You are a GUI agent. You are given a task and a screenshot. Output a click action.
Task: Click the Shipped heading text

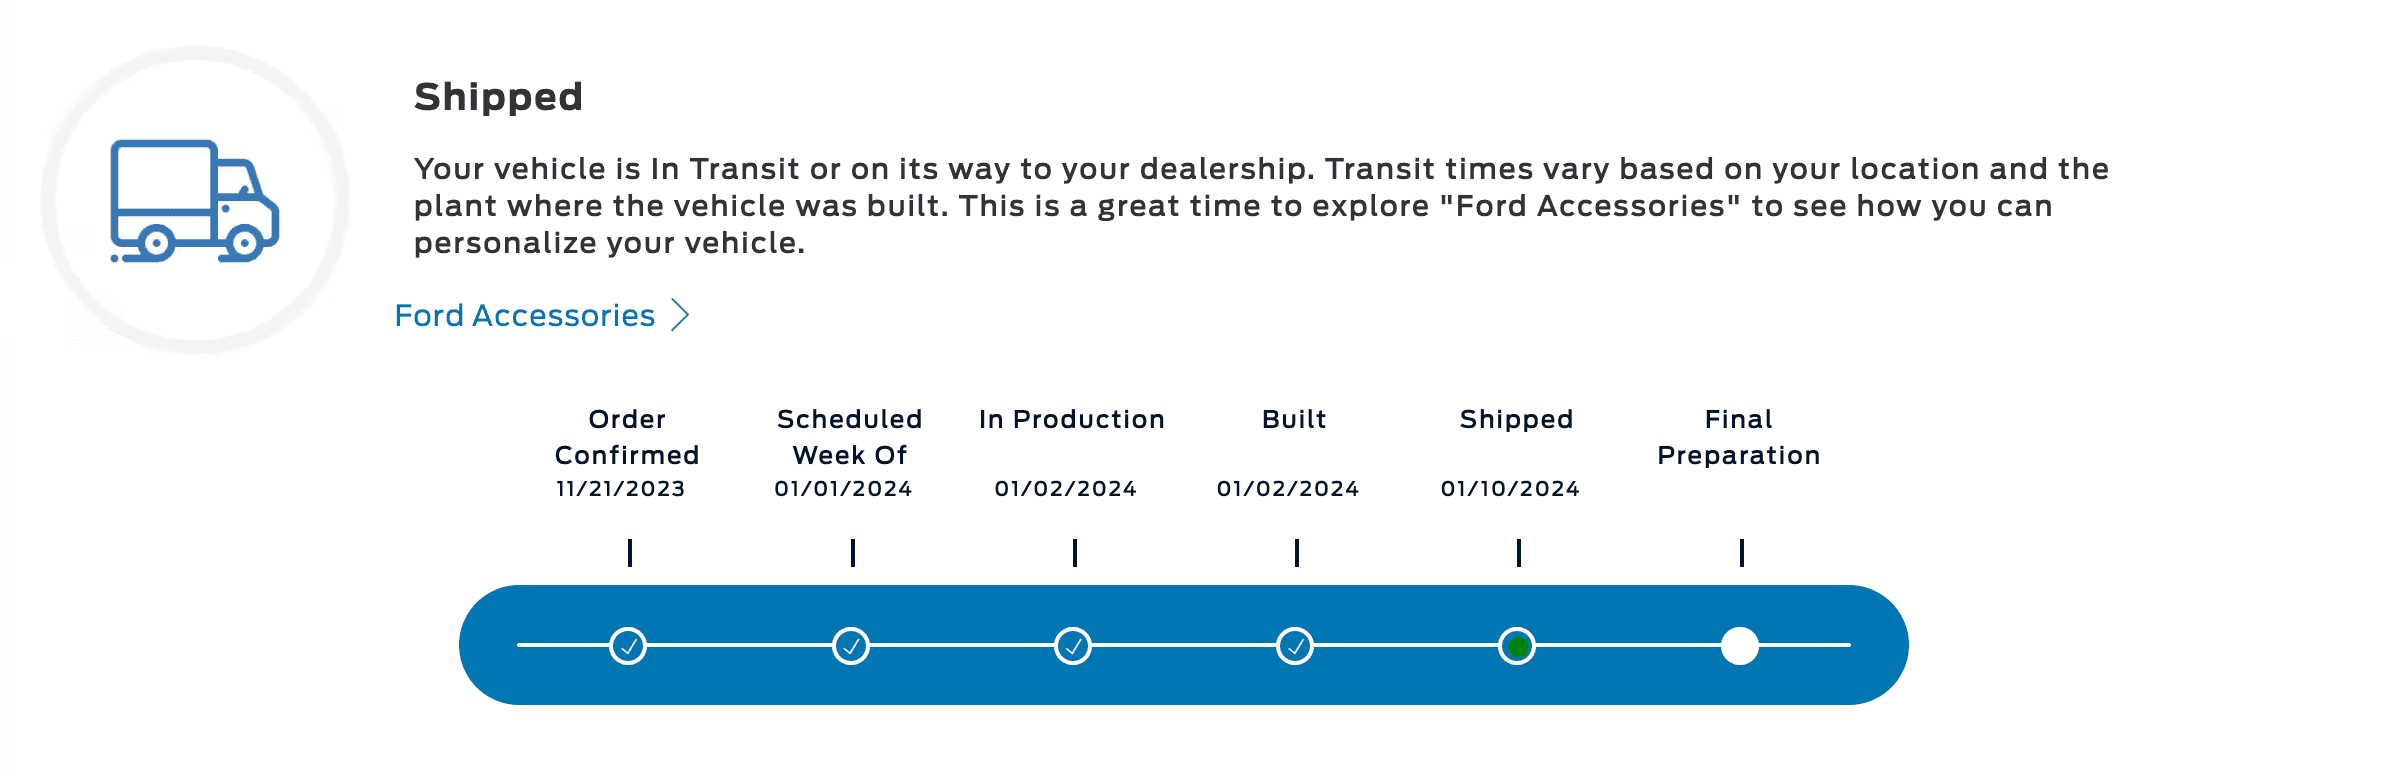498,97
